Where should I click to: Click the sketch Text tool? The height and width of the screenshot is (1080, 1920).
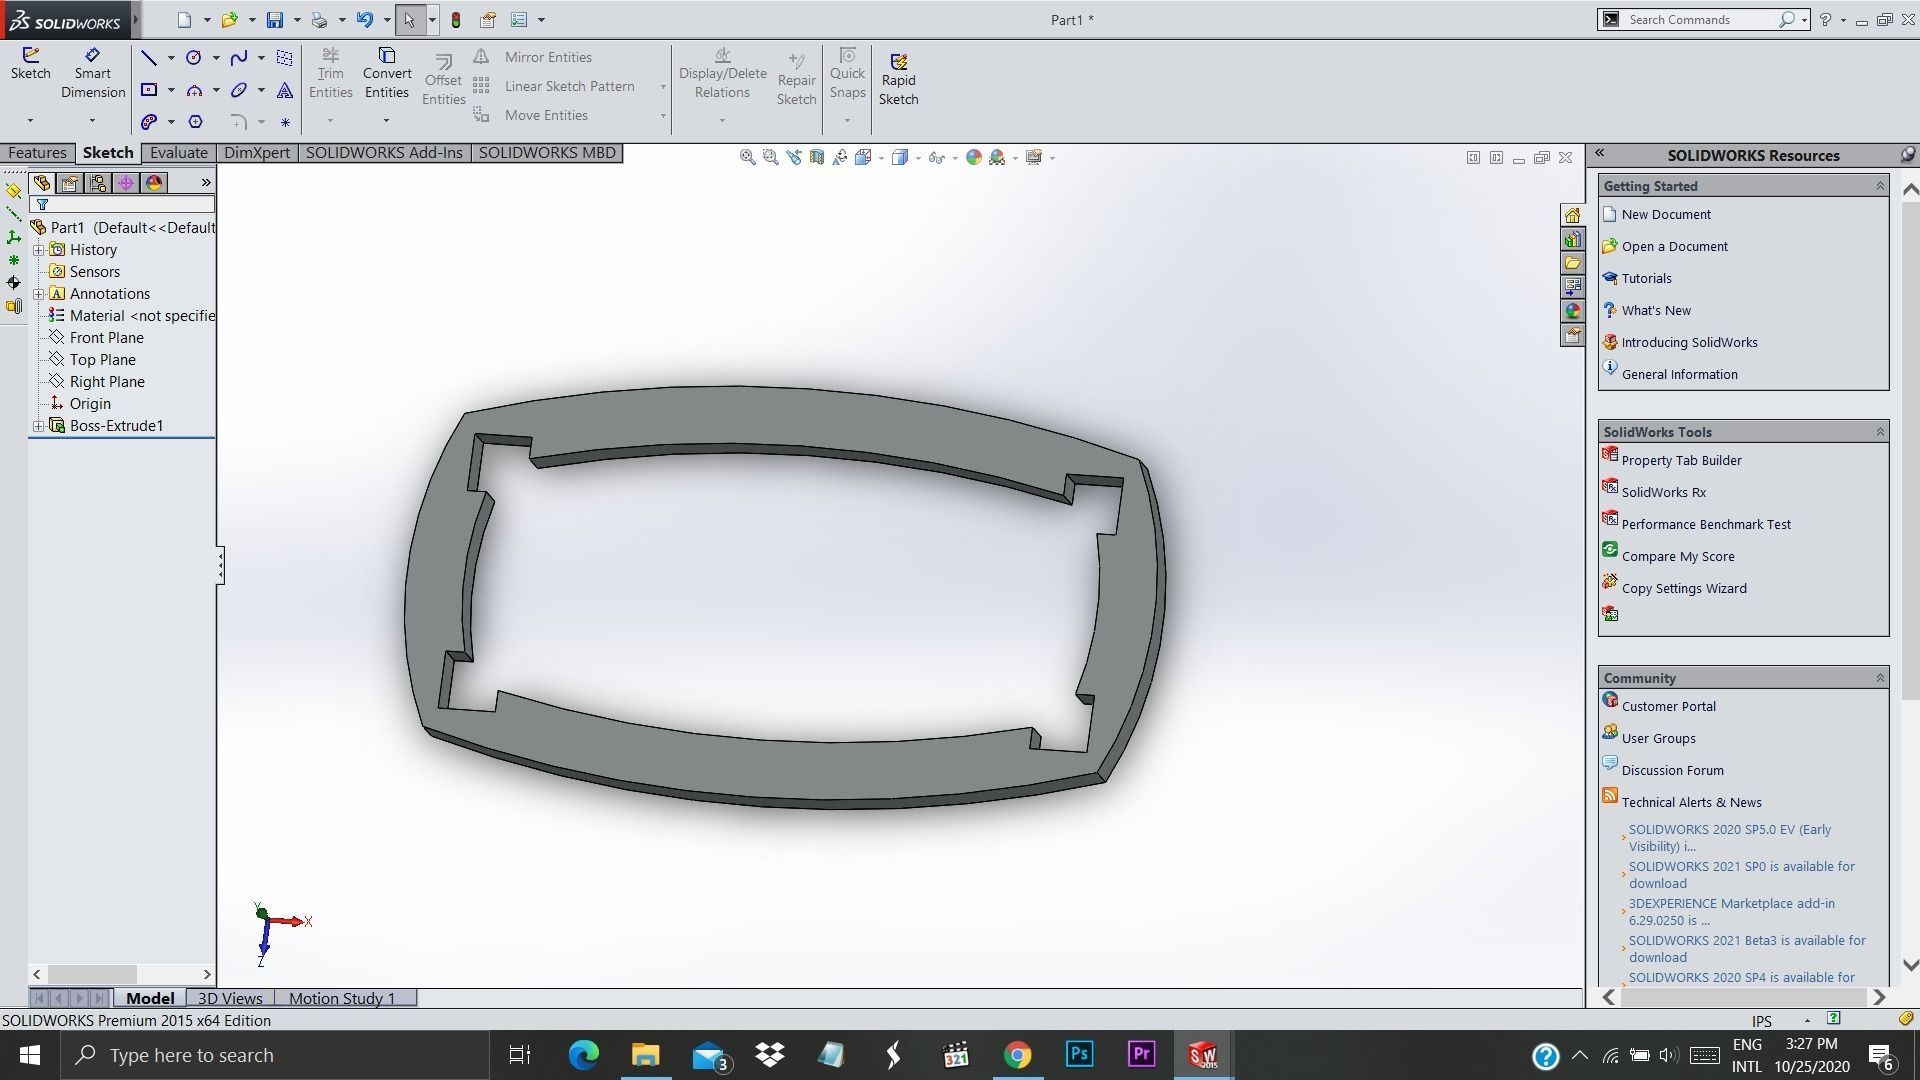285,90
